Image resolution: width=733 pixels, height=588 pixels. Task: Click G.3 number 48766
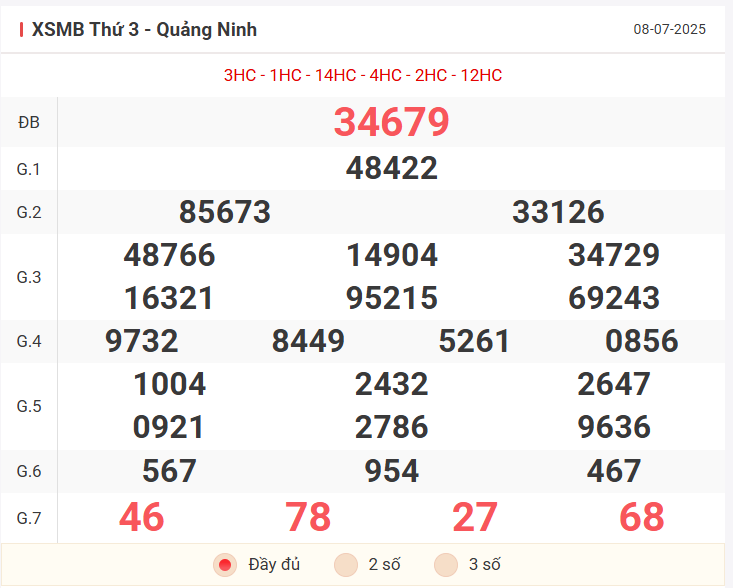point(169,255)
